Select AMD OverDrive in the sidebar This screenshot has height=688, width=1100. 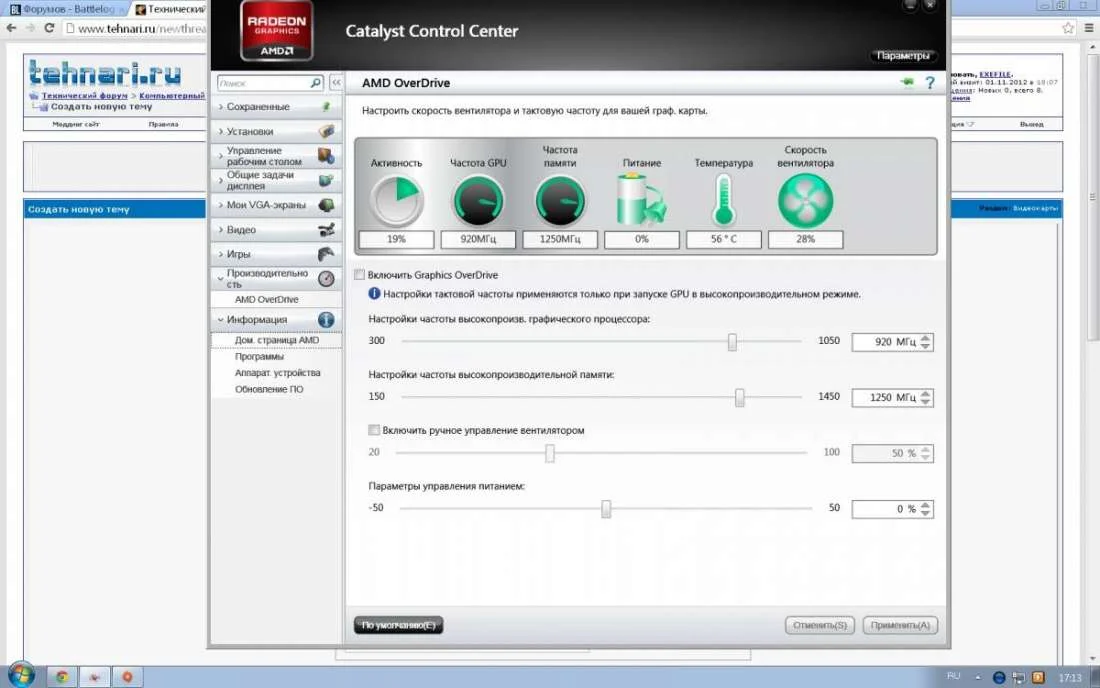(267, 299)
